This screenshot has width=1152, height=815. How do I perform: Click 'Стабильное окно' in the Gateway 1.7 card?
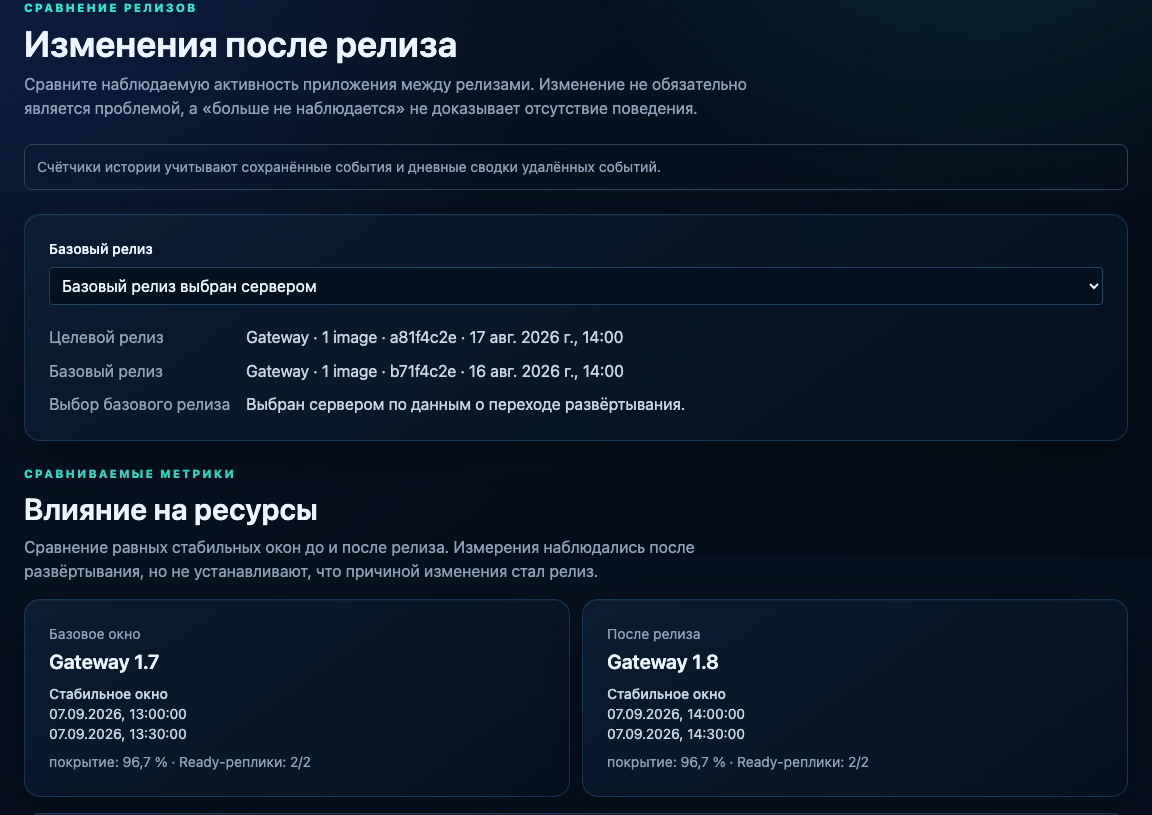108,694
